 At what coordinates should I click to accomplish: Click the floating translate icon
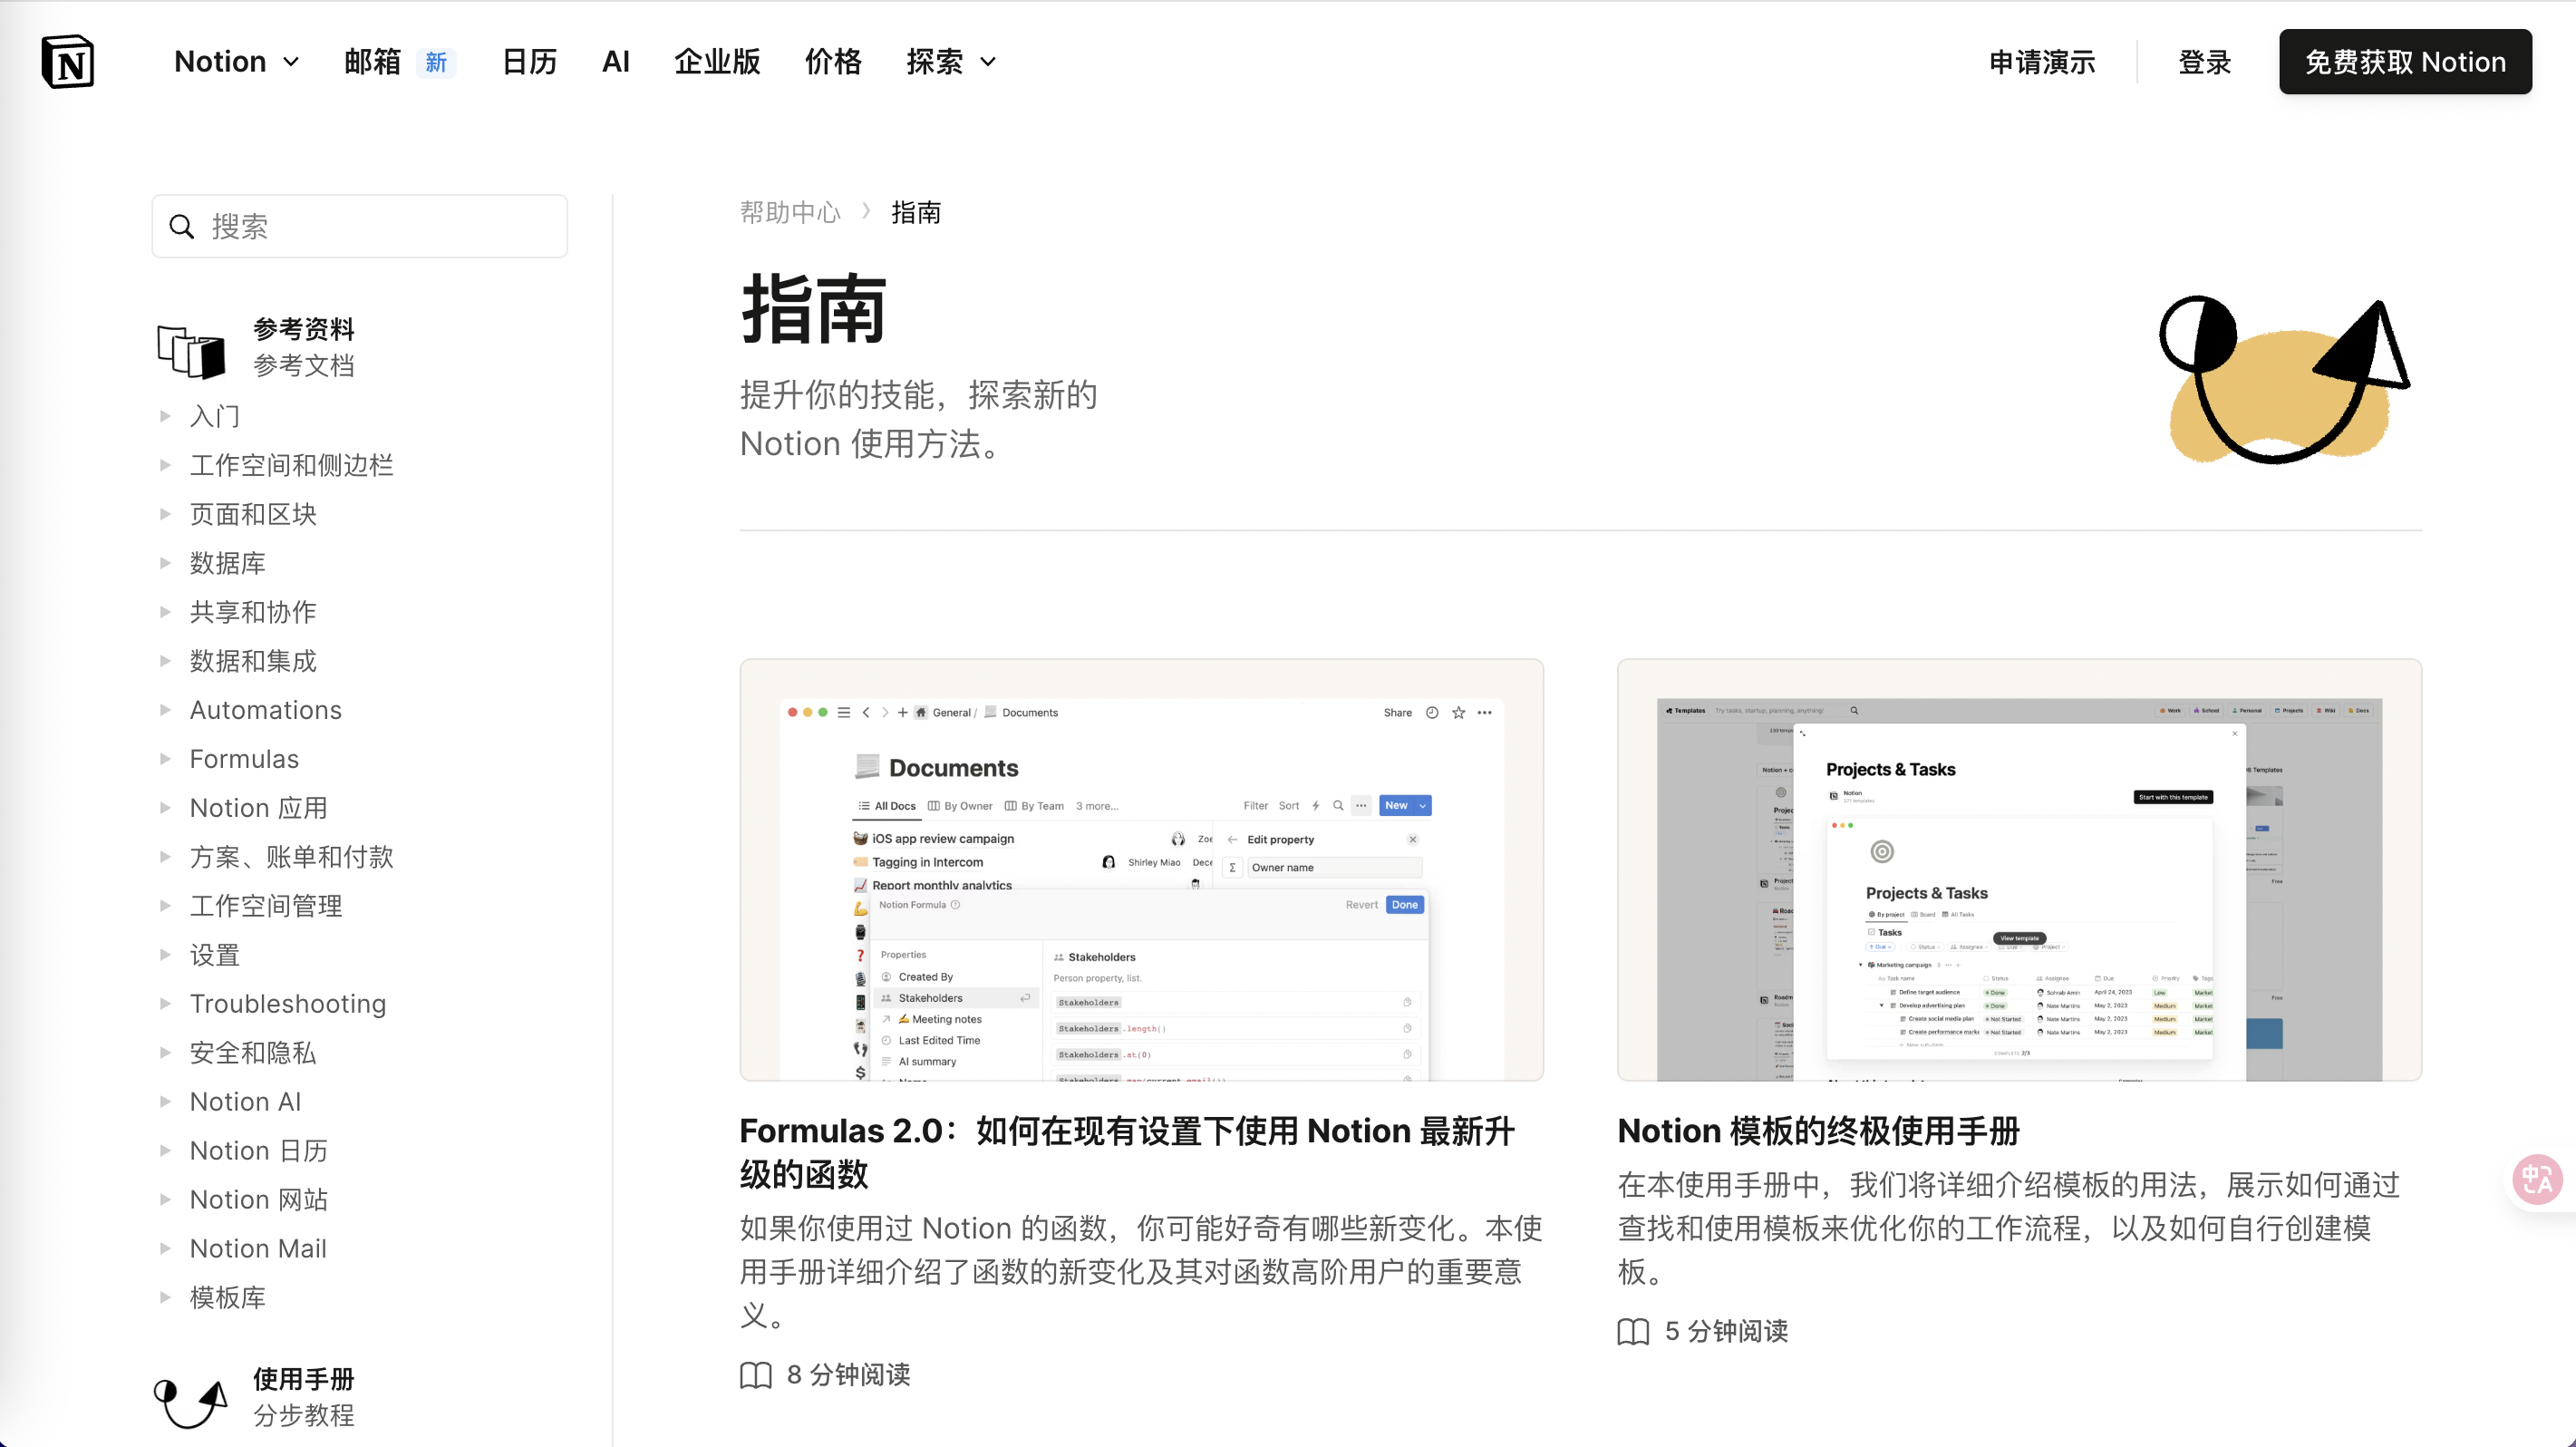pyautogui.click(x=2538, y=1180)
